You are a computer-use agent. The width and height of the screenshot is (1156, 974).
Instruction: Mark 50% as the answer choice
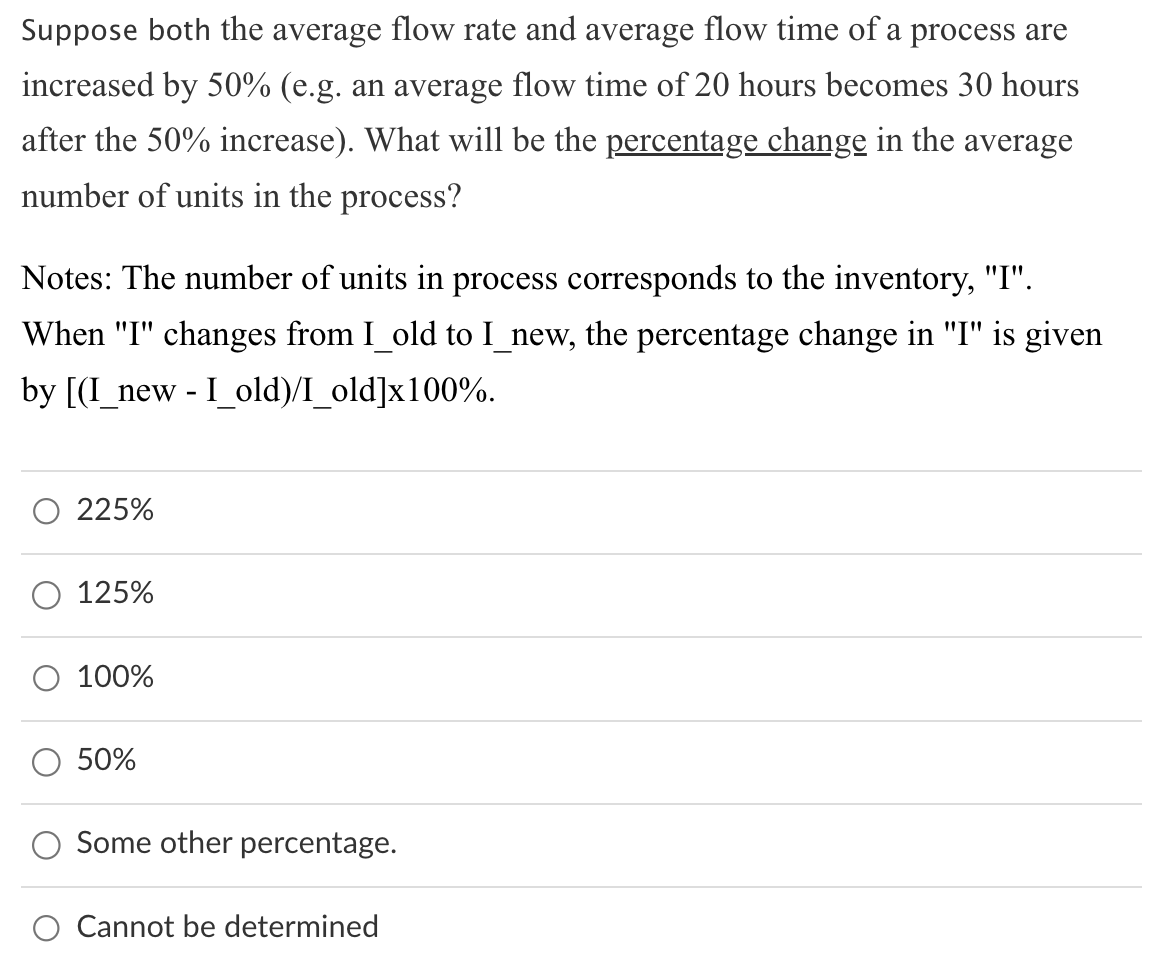coord(45,762)
